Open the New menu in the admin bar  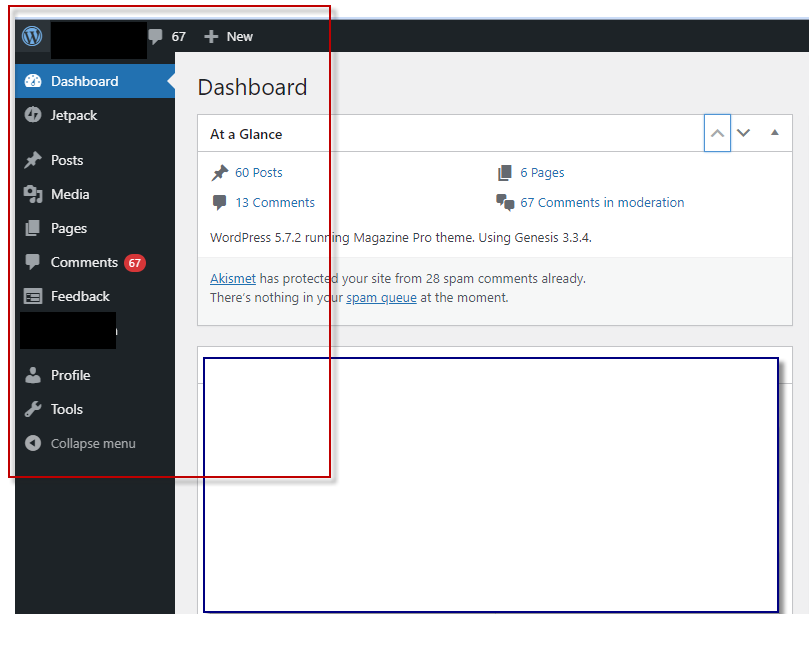pyautogui.click(x=227, y=36)
